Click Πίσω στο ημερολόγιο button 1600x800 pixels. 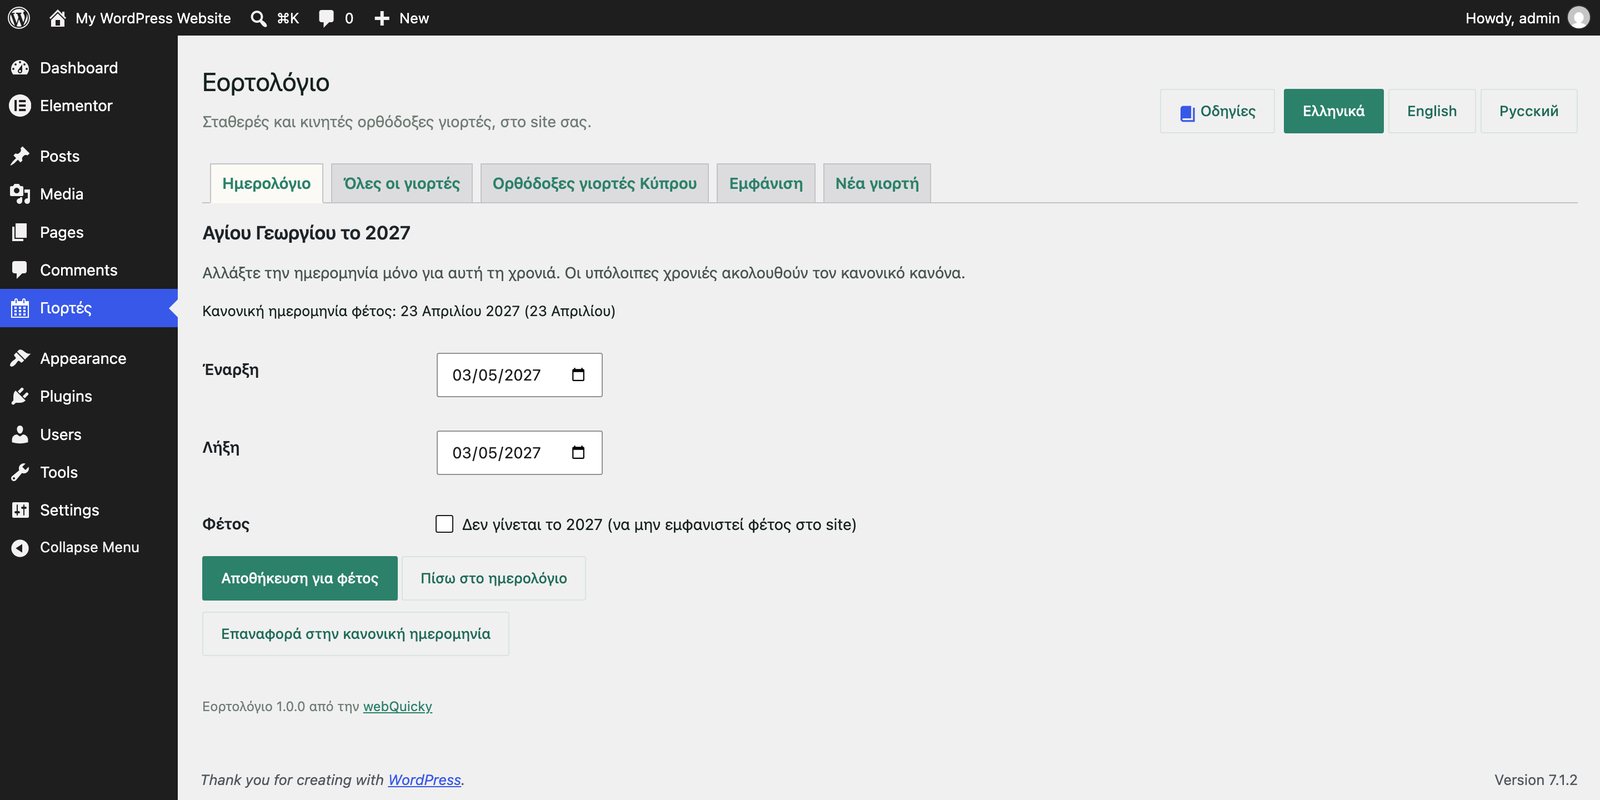[x=494, y=578]
